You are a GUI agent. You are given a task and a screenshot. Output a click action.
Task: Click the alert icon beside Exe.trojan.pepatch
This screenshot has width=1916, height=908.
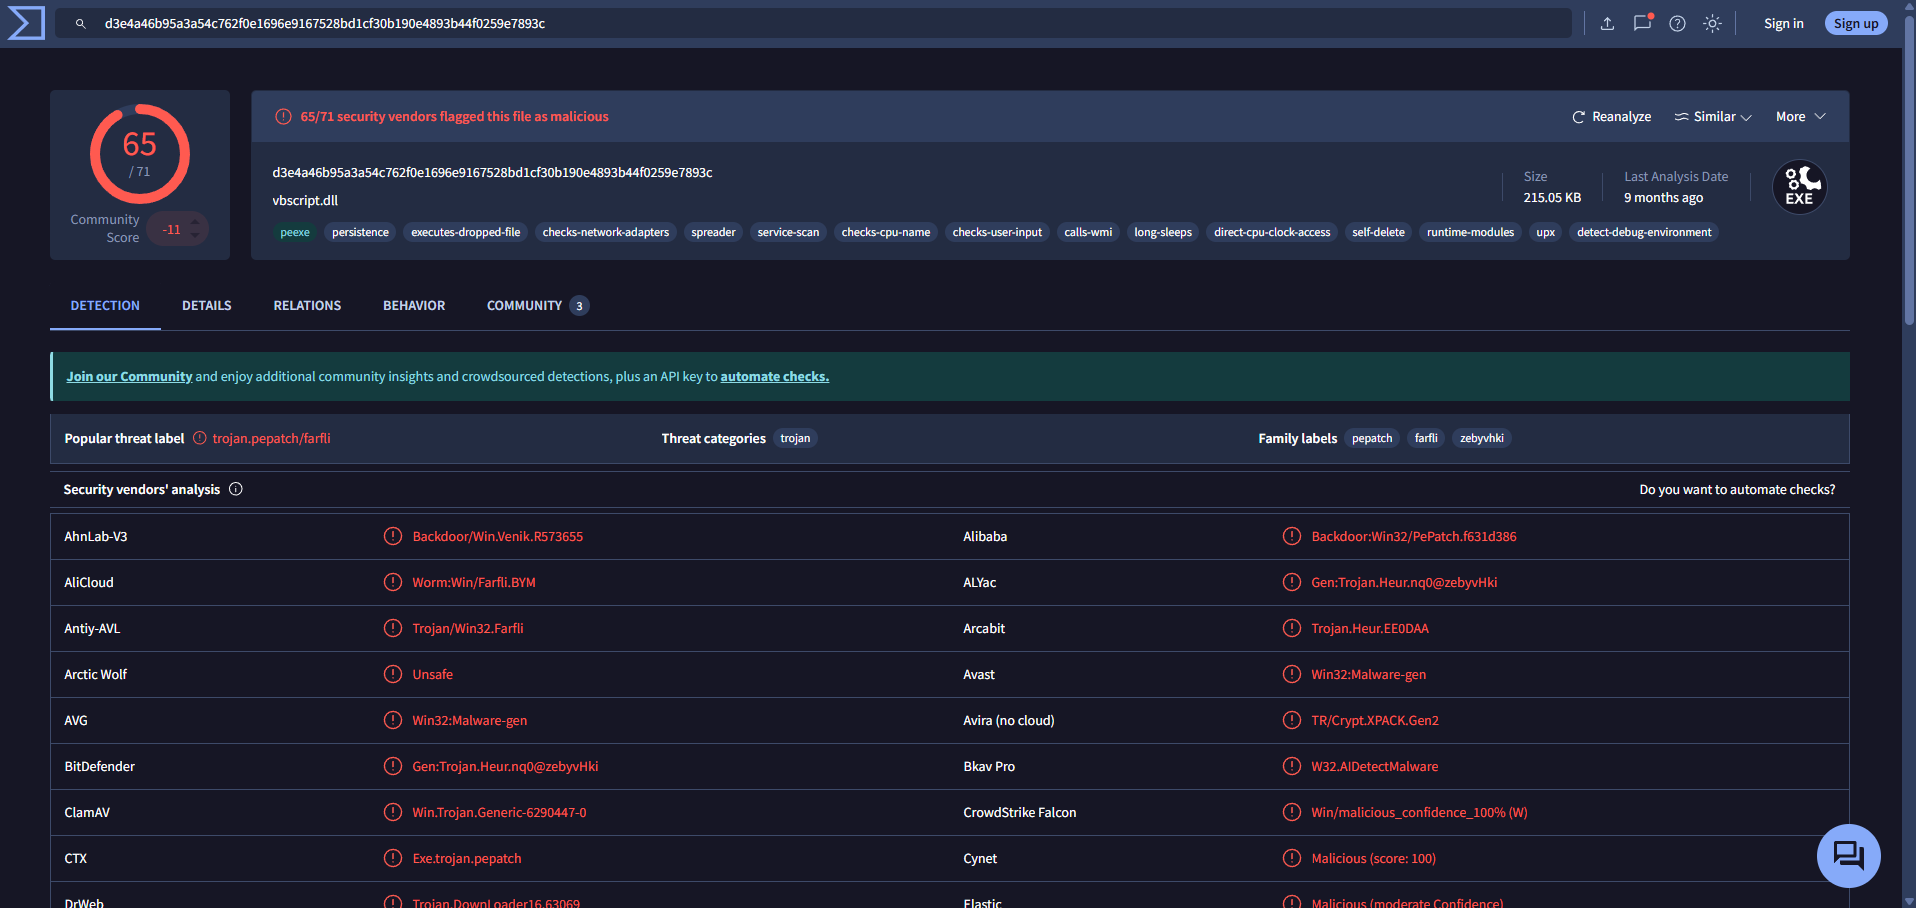point(393,858)
